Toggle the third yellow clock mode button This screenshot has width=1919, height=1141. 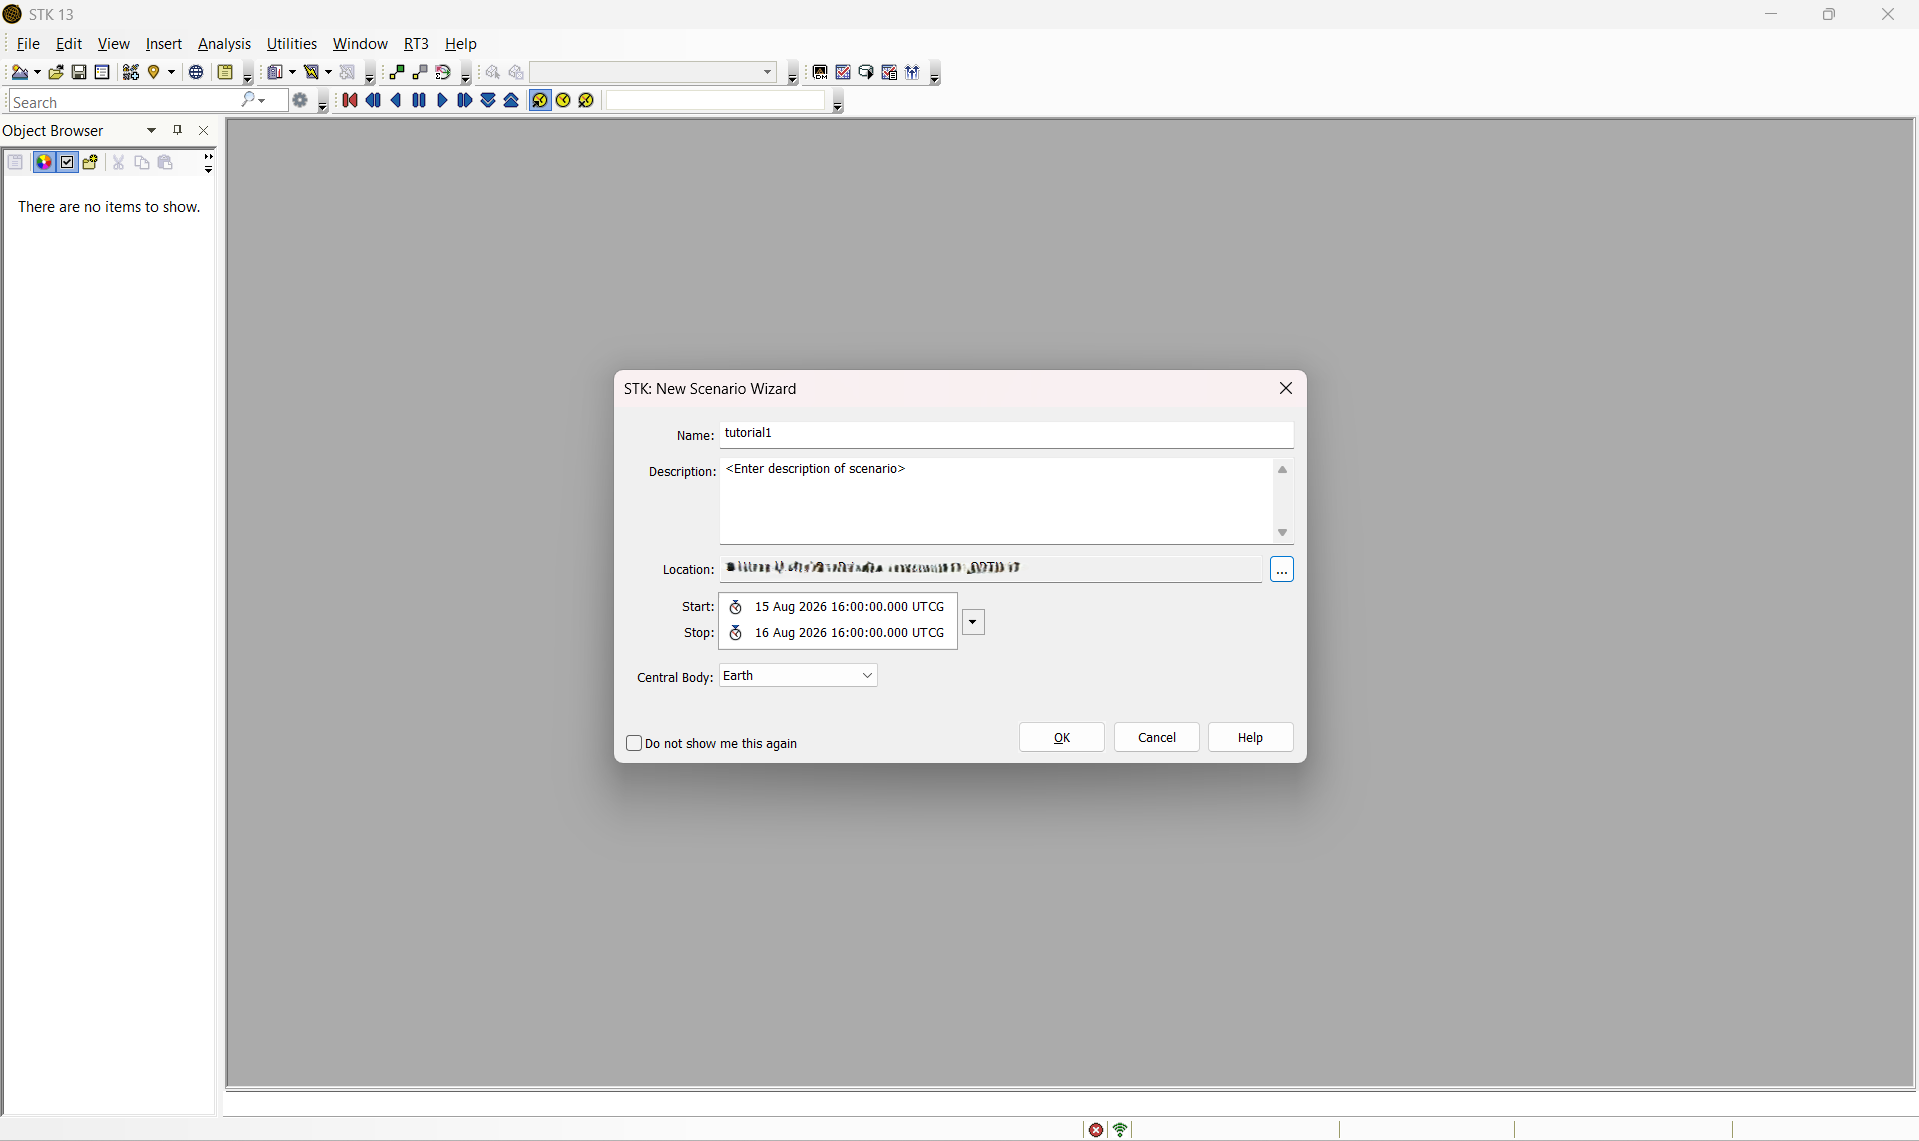tap(586, 100)
